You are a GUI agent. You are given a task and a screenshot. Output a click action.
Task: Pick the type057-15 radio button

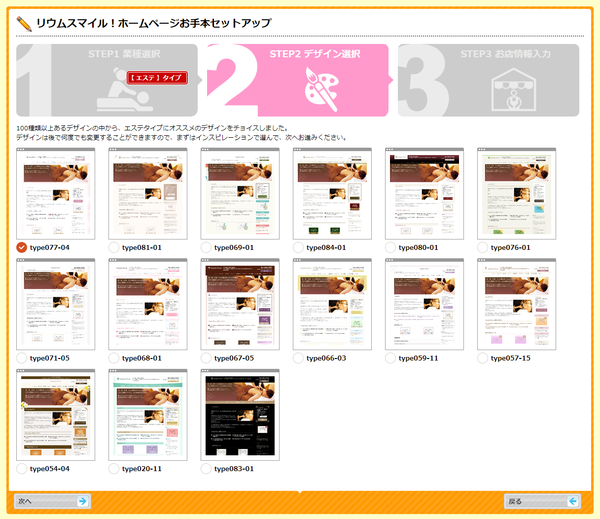[483, 357]
